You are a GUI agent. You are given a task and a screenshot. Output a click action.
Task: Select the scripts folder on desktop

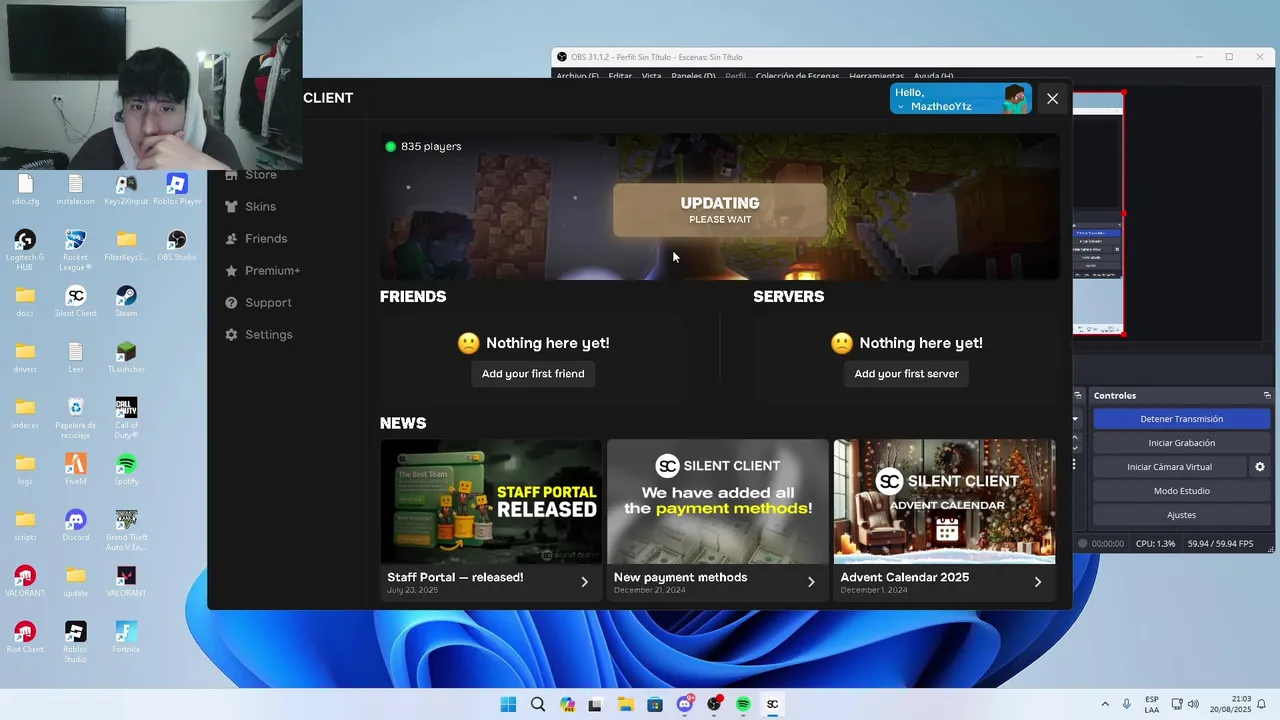point(25,526)
